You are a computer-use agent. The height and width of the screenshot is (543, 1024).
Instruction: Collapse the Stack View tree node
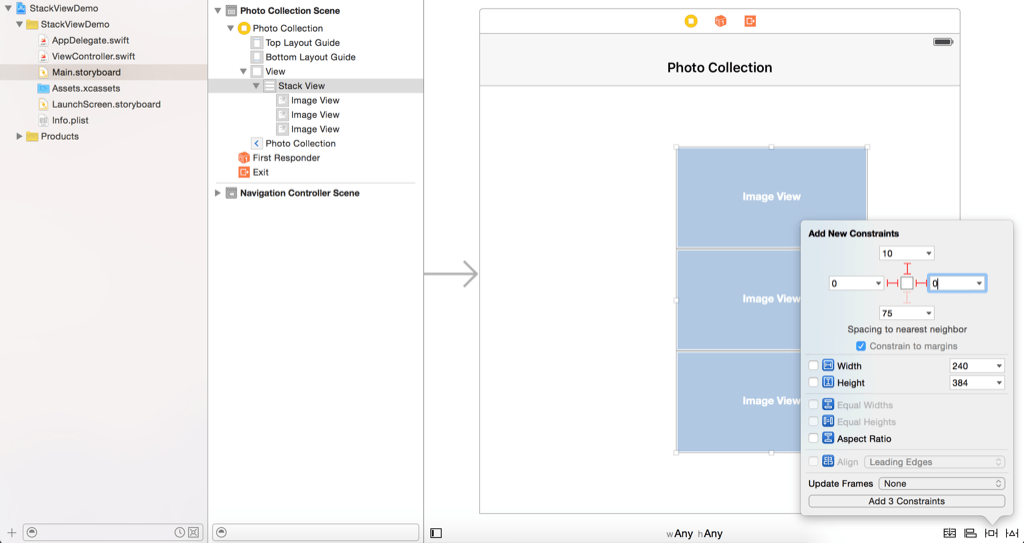click(x=256, y=86)
